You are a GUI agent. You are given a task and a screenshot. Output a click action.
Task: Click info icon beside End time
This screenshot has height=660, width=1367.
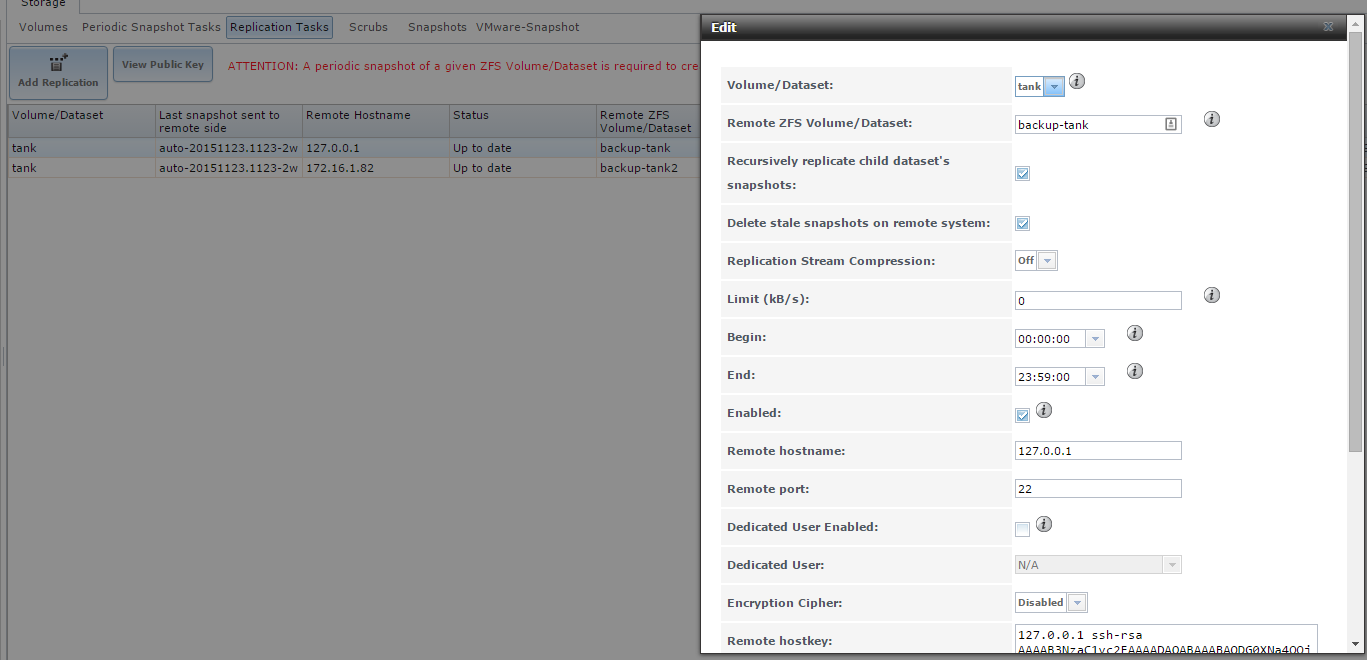(1135, 372)
